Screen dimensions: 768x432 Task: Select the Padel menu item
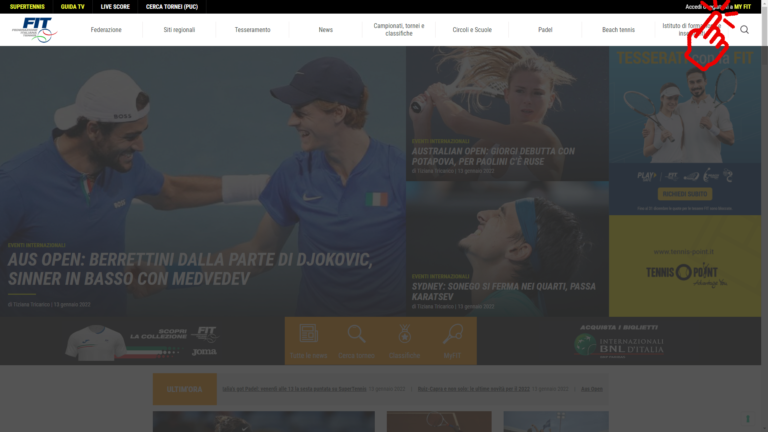click(545, 30)
